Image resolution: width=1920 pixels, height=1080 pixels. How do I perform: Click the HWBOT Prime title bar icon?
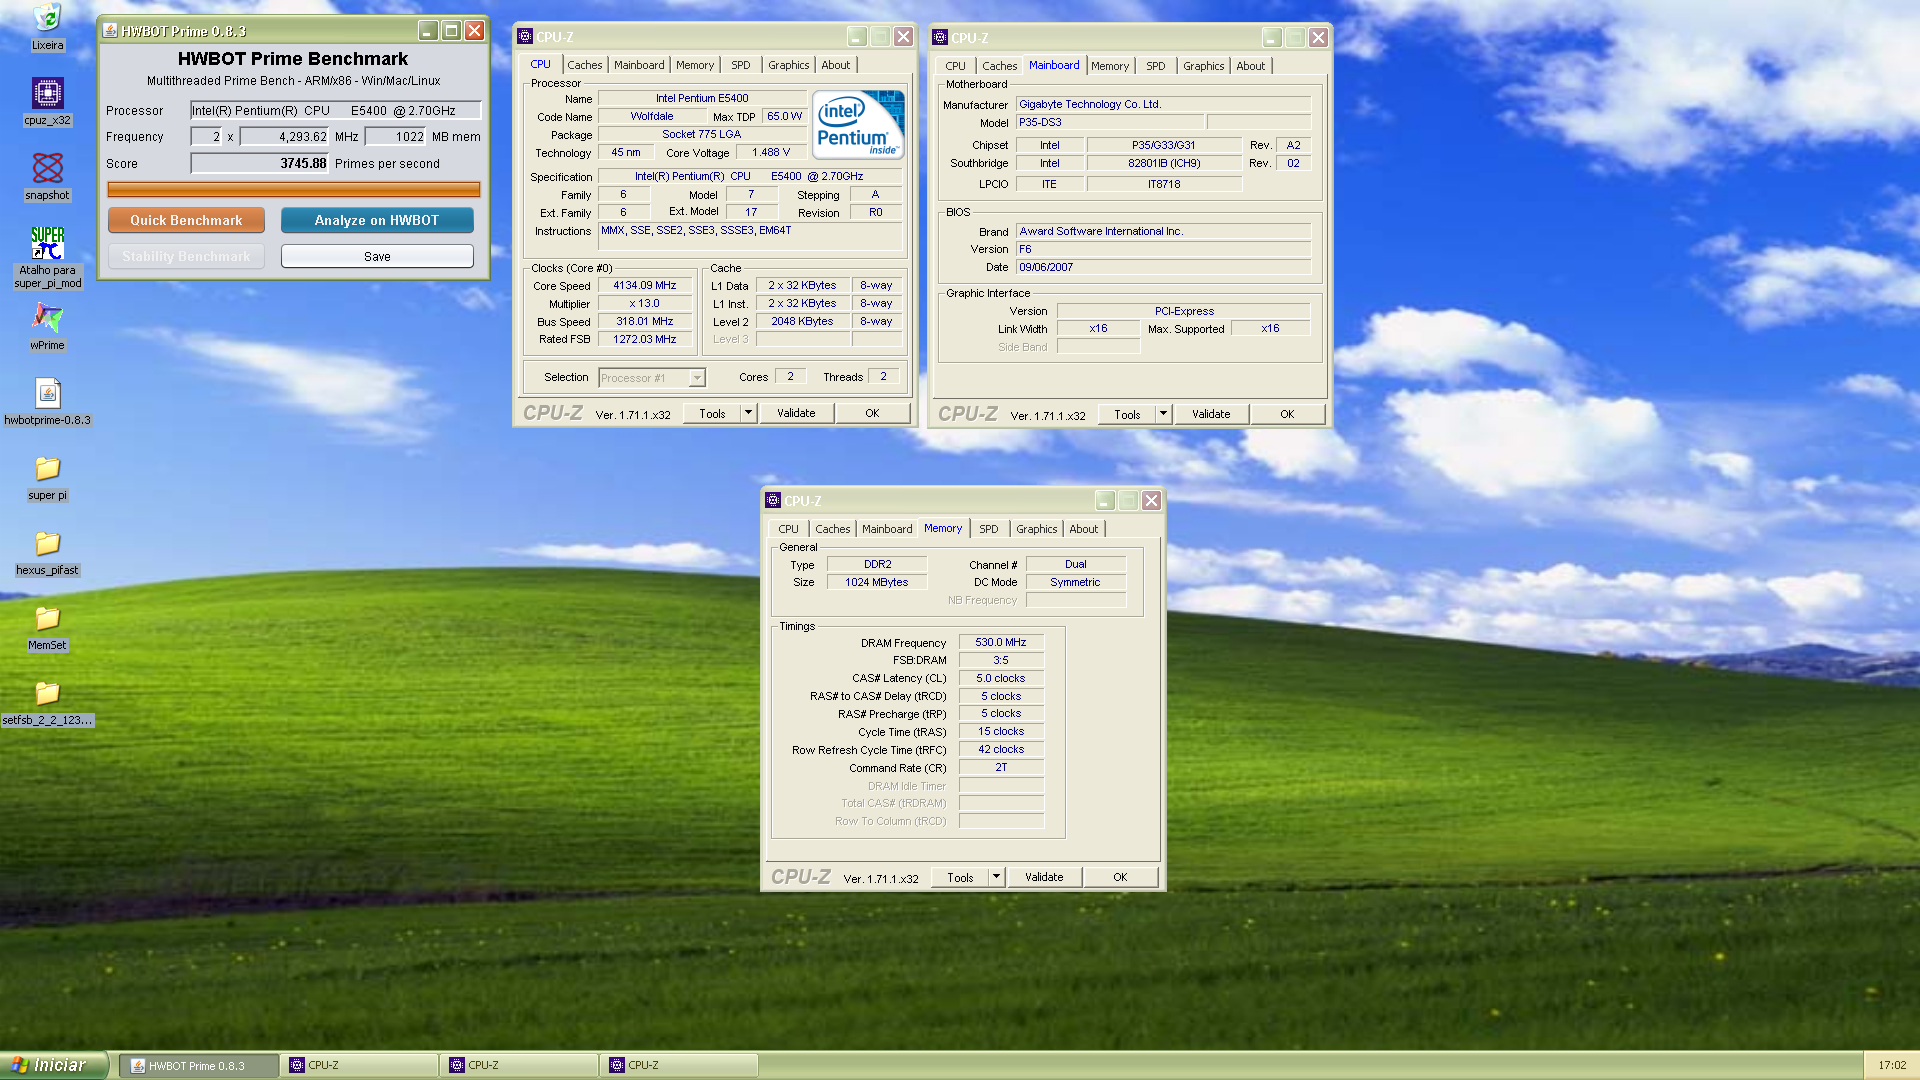pos(110,31)
